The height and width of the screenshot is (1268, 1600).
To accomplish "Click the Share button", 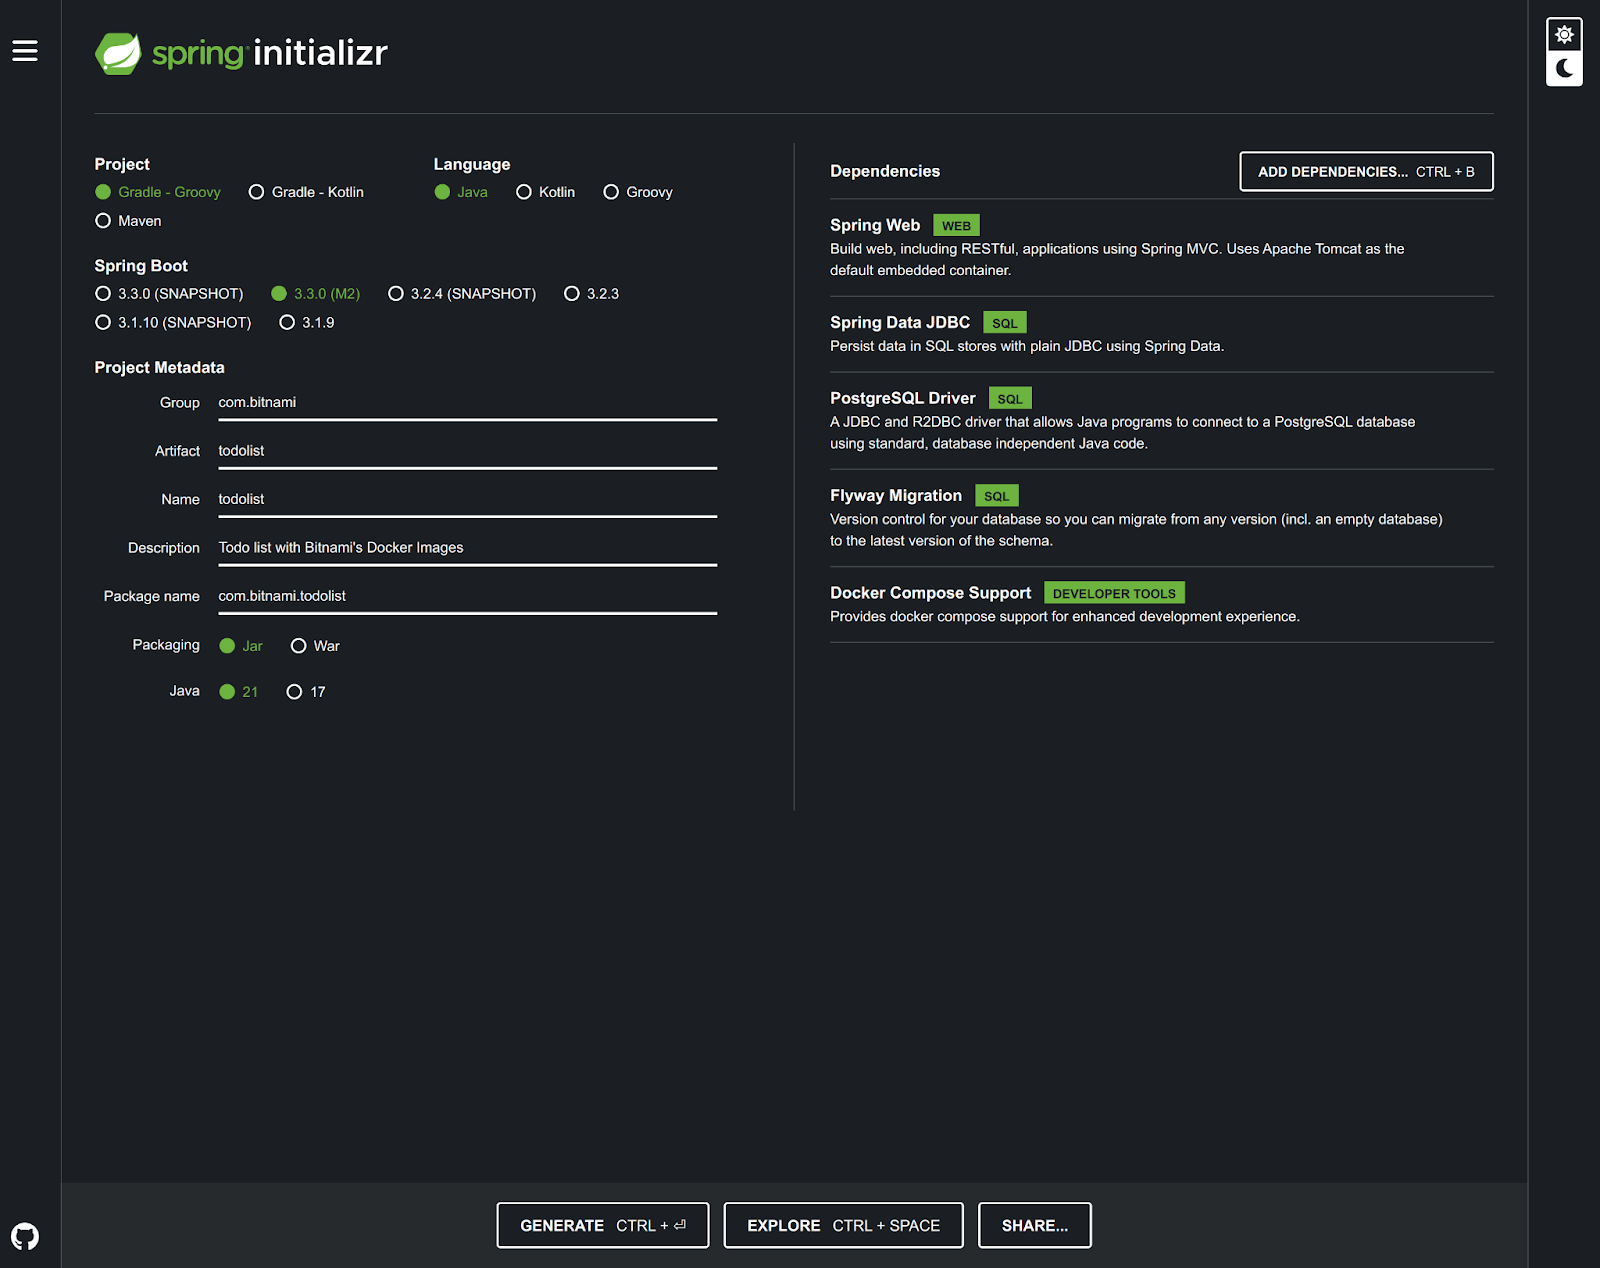I will pyautogui.click(x=1035, y=1225).
